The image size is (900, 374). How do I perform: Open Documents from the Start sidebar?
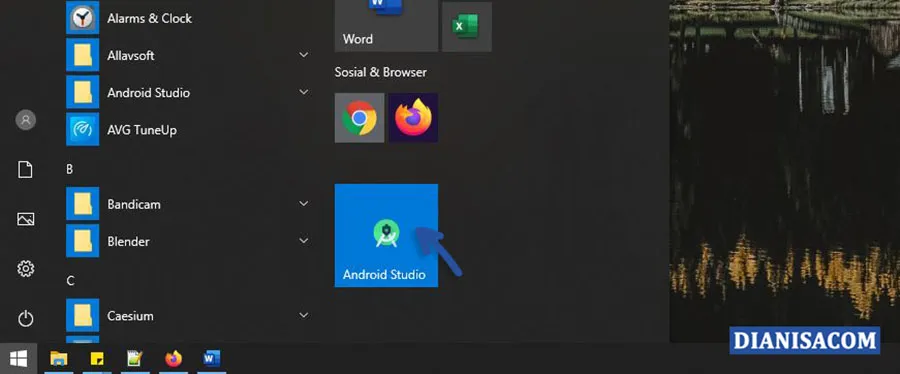[x=25, y=170]
